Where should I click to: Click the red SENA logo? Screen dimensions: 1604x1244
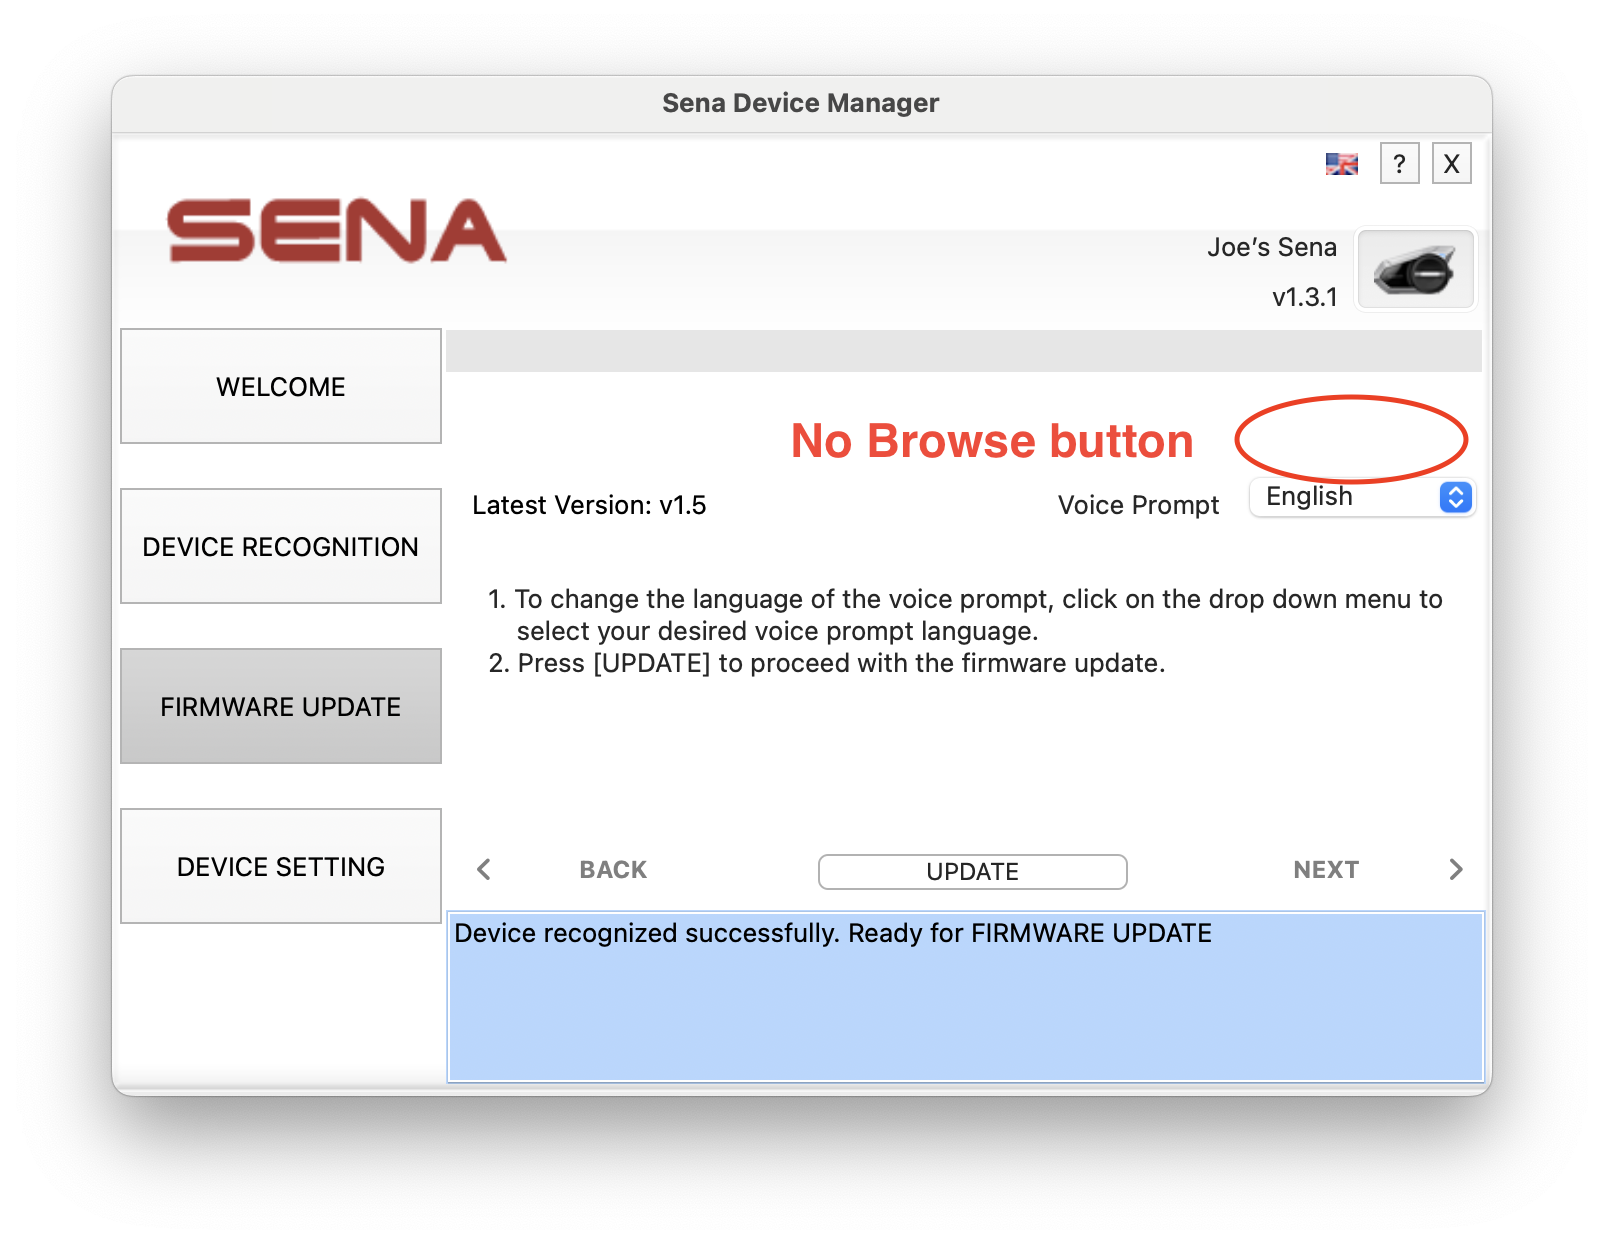(x=337, y=231)
